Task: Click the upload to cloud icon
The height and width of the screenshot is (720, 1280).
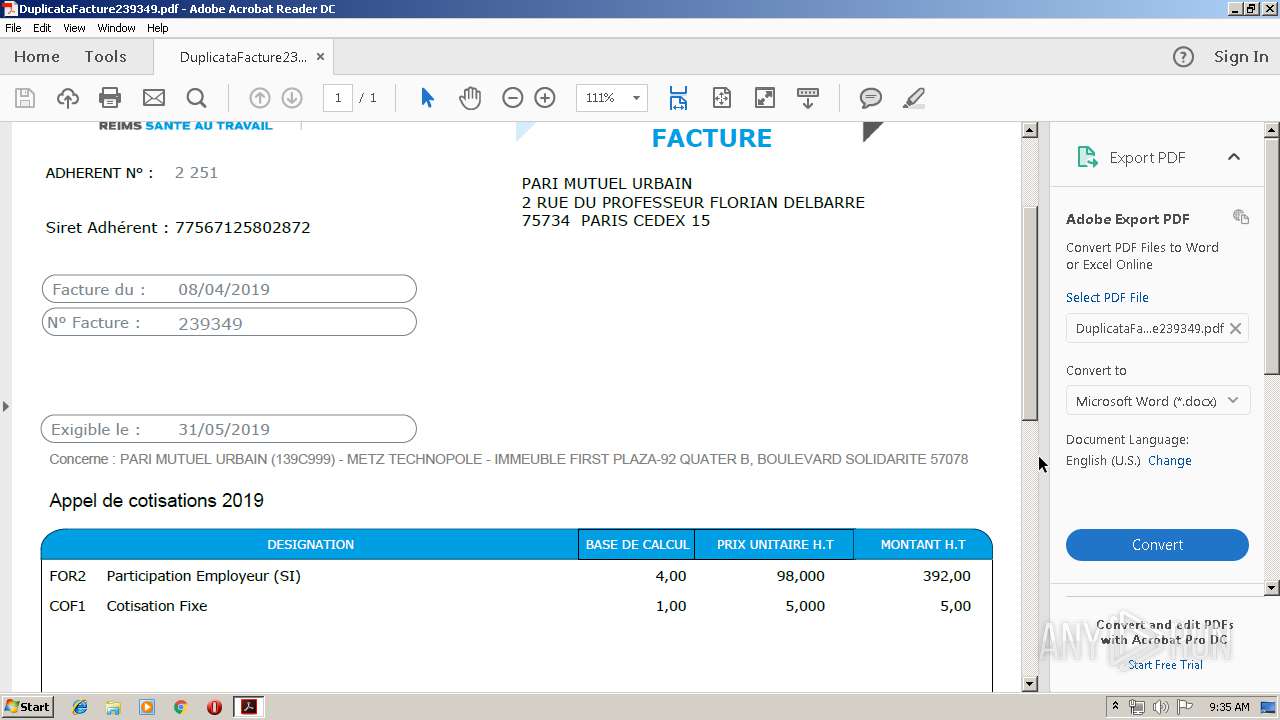Action: pyautogui.click(x=68, y=98)
